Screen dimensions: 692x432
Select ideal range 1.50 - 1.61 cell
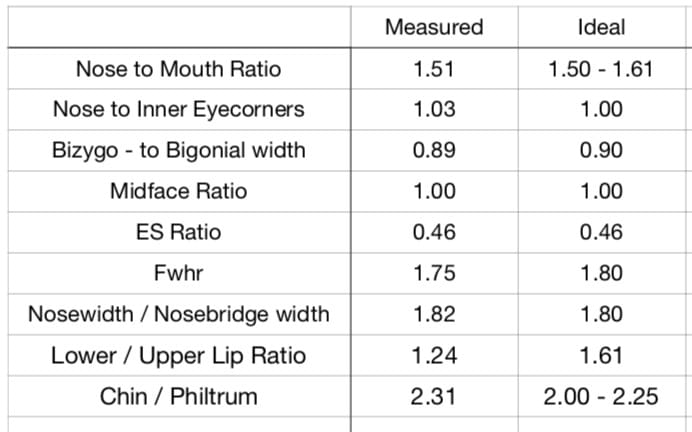(602, 68)
